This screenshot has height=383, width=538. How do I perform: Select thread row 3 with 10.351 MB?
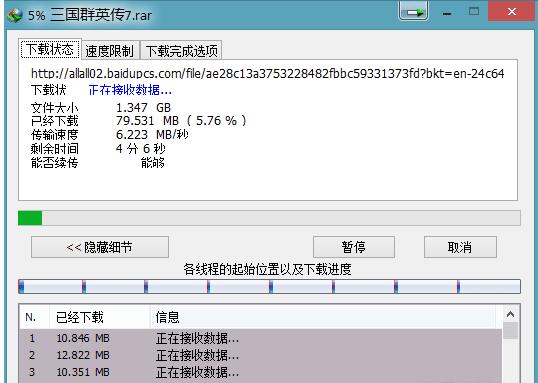click(261, 372)
